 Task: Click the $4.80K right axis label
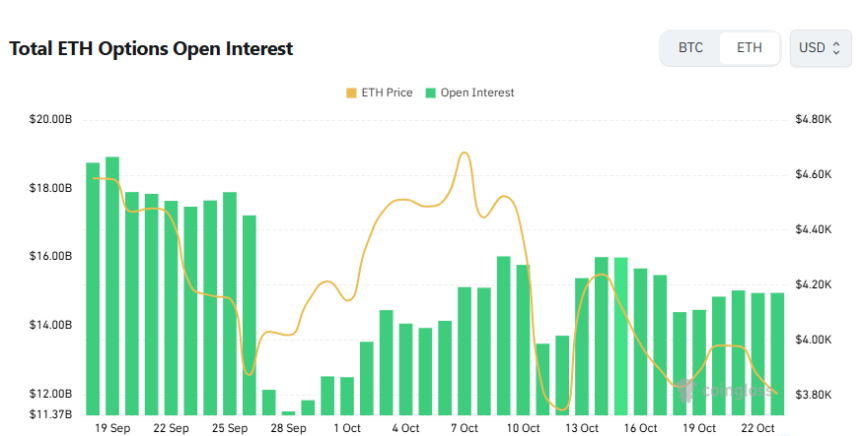point(813,119)
